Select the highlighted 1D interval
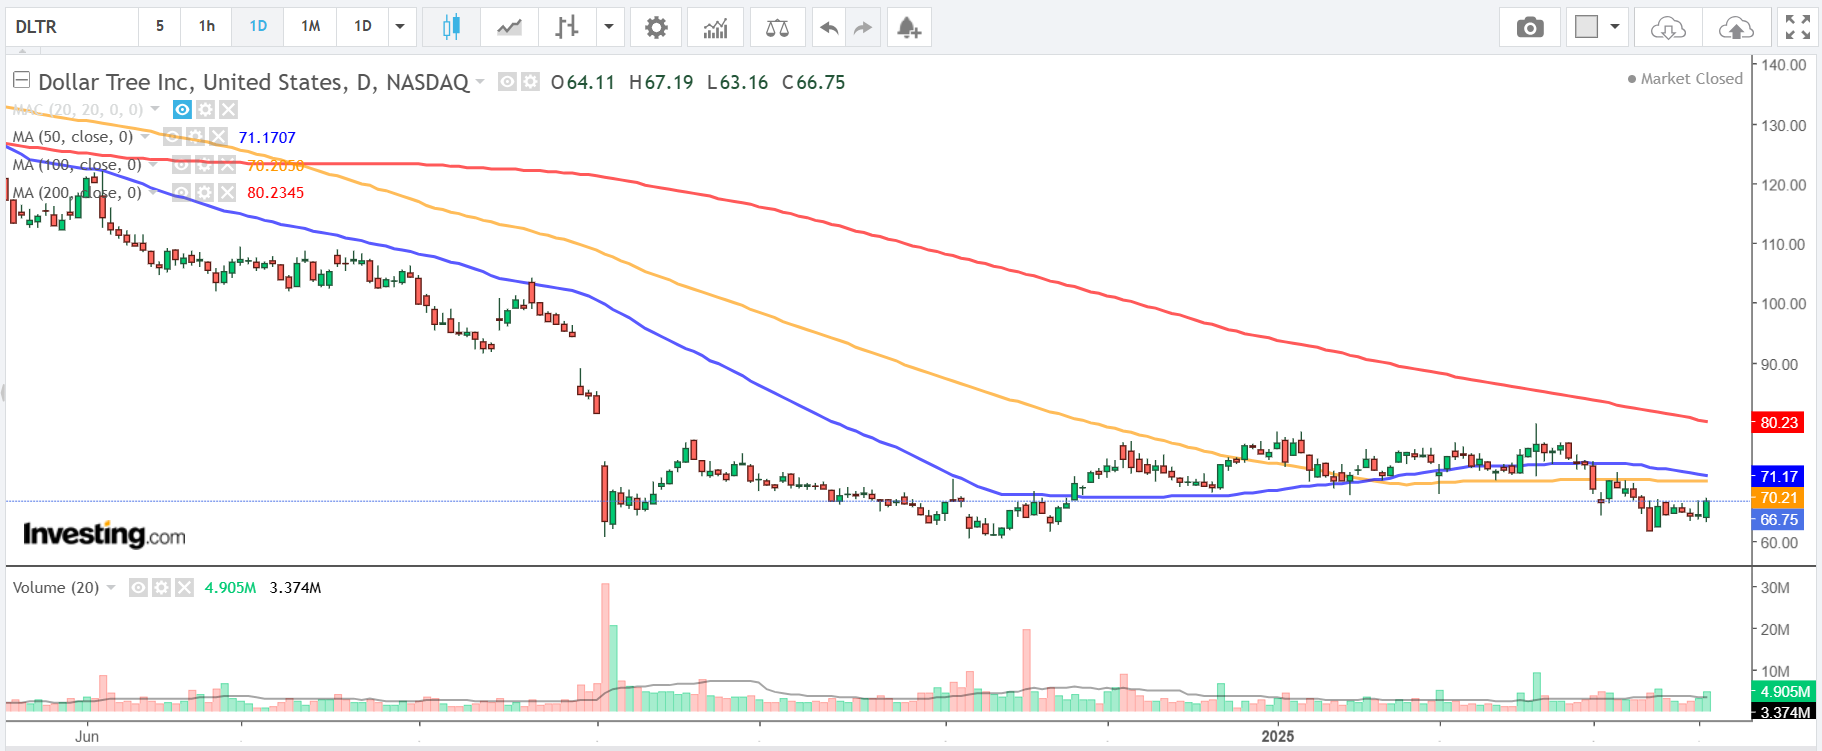Viewport: 1822px width, 751px height. (258, 27)
